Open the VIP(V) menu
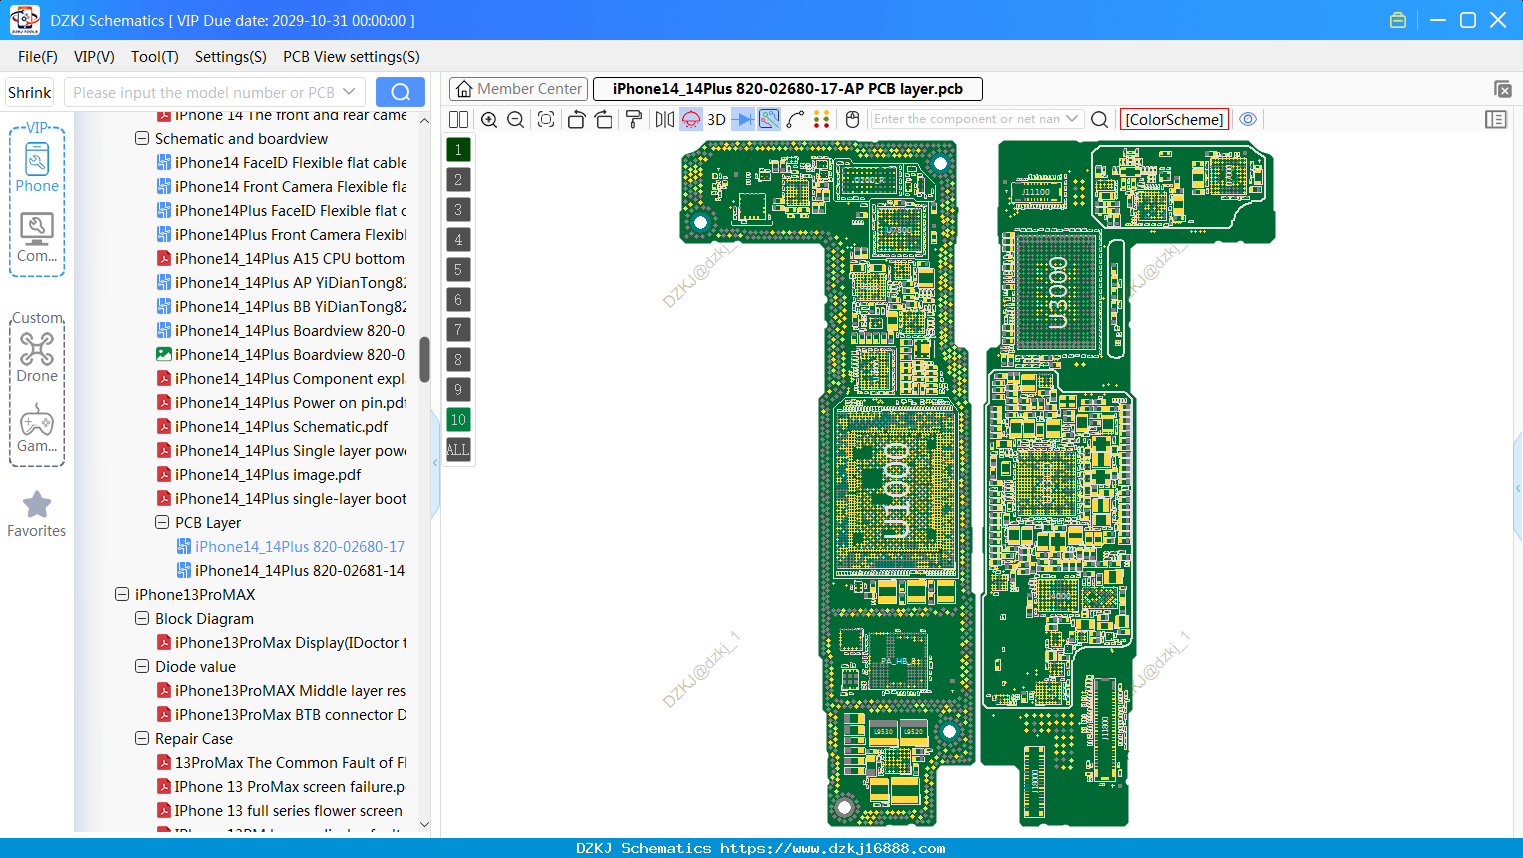This screenshot has height=858, width=1523. (94, 56)
